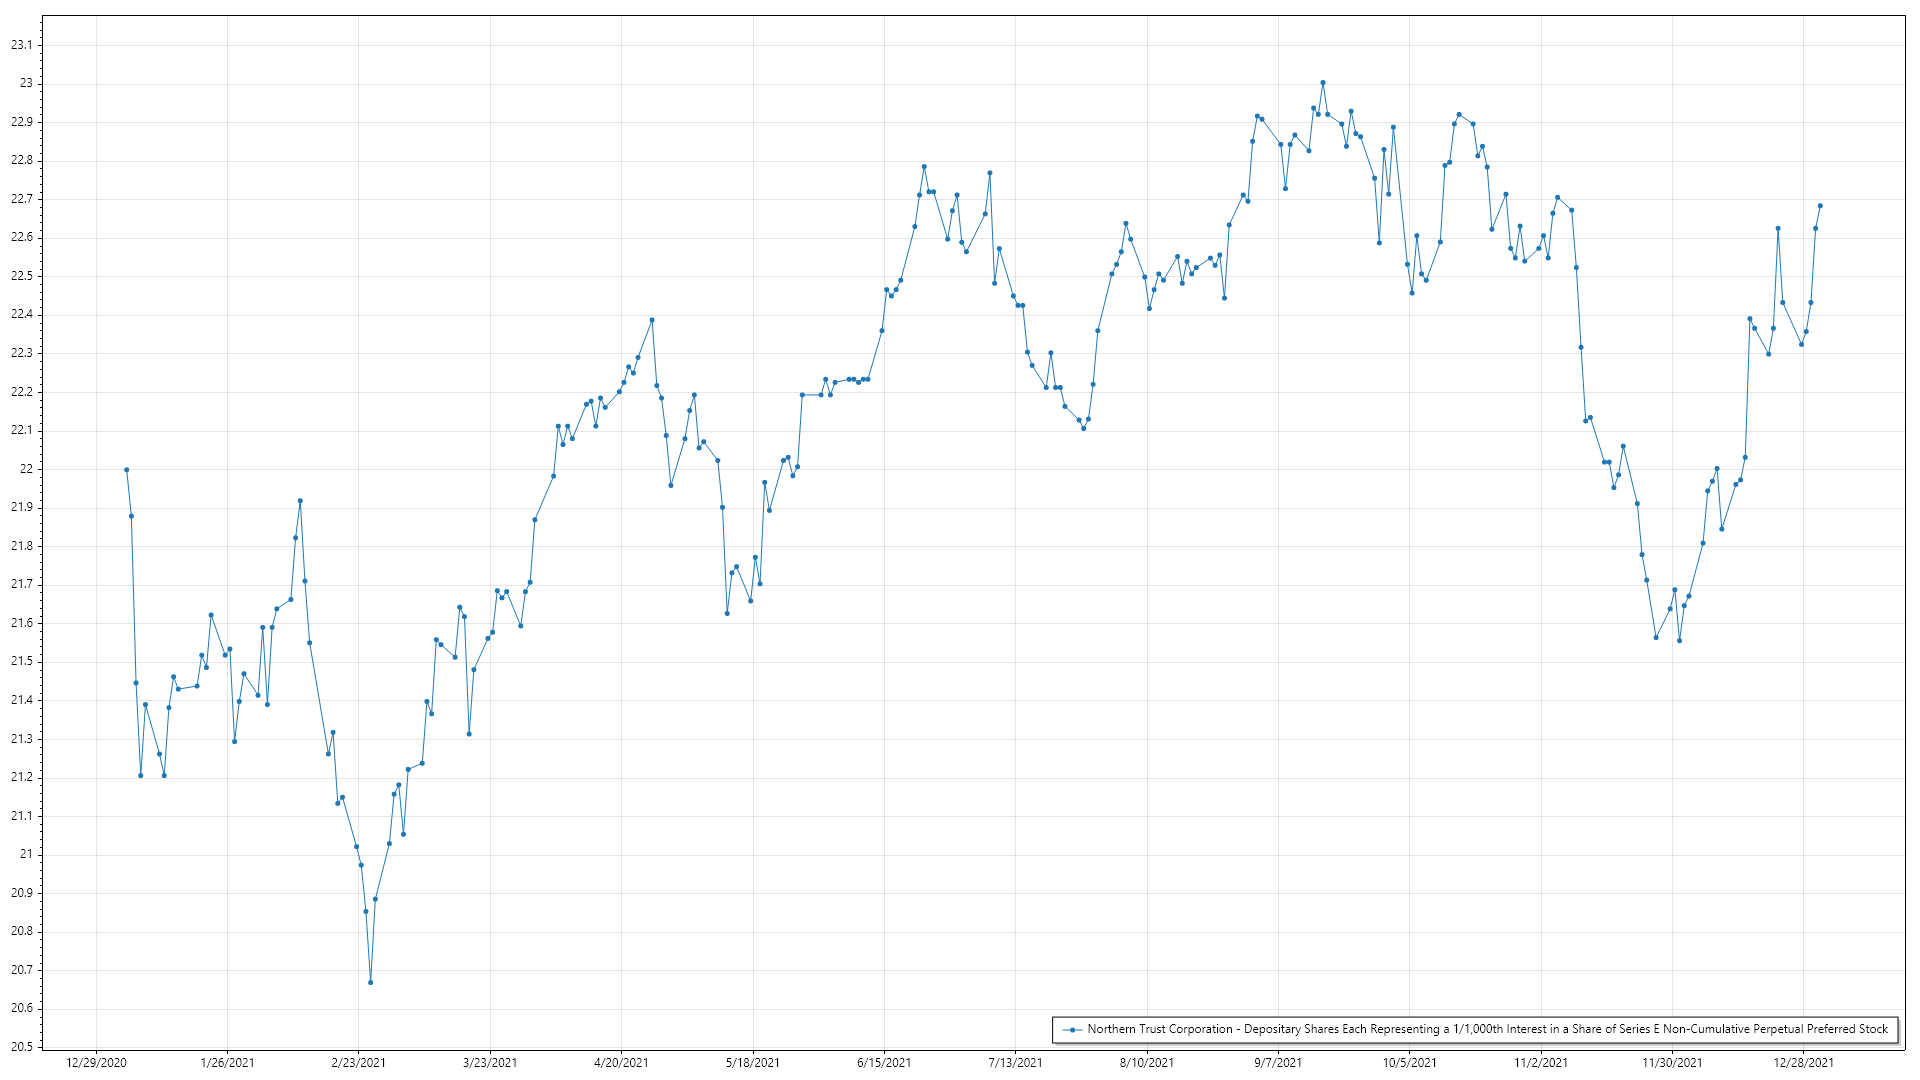The image size is (1920, 1080).
Task: Click the last data point near 22.68
Action: (1820, 206)
